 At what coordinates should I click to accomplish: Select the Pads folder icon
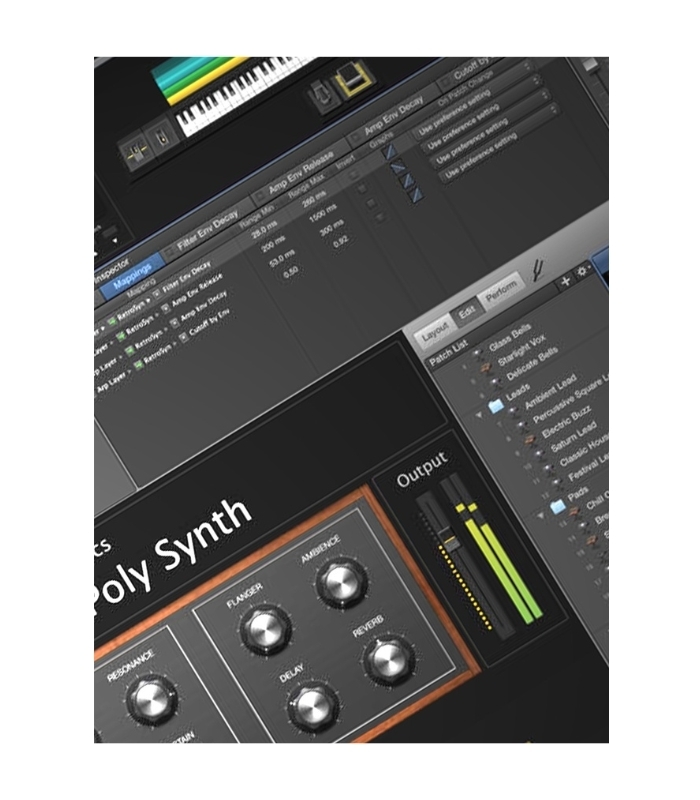click(x=558, y=508)
